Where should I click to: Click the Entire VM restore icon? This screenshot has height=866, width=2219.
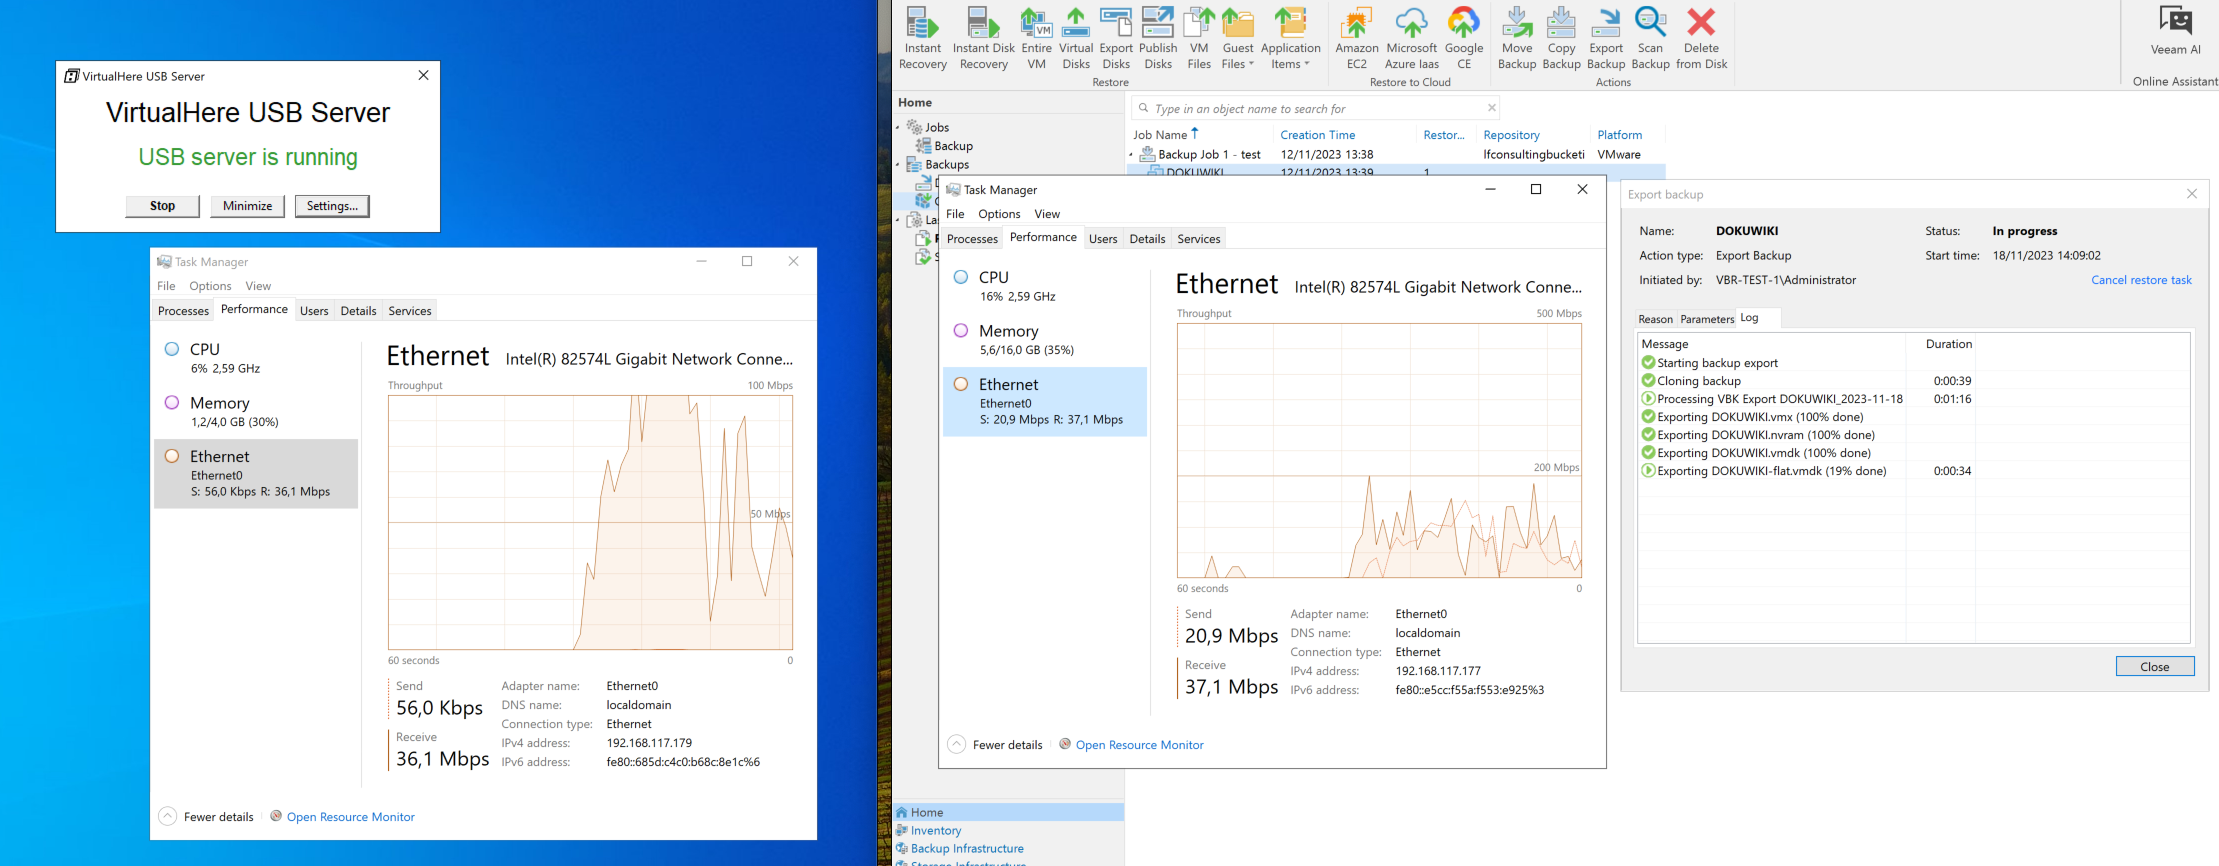click(x=1036, y=38)
